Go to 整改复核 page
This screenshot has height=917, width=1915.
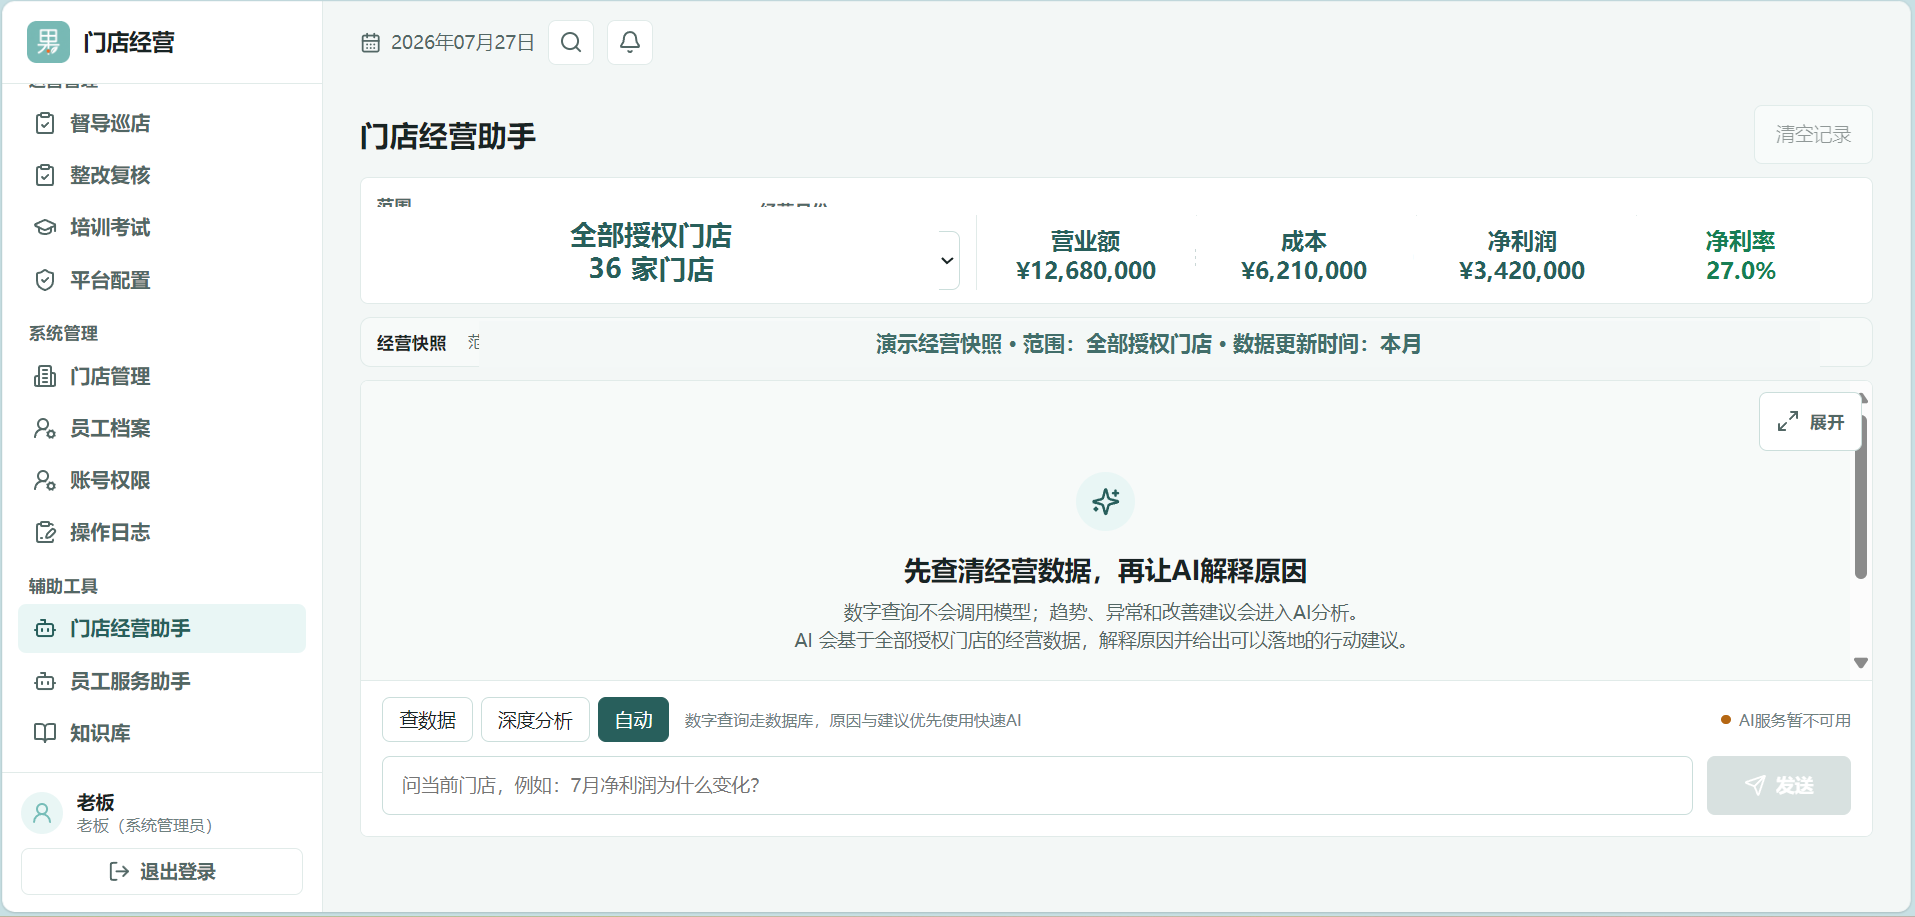[x=162, y=175]
